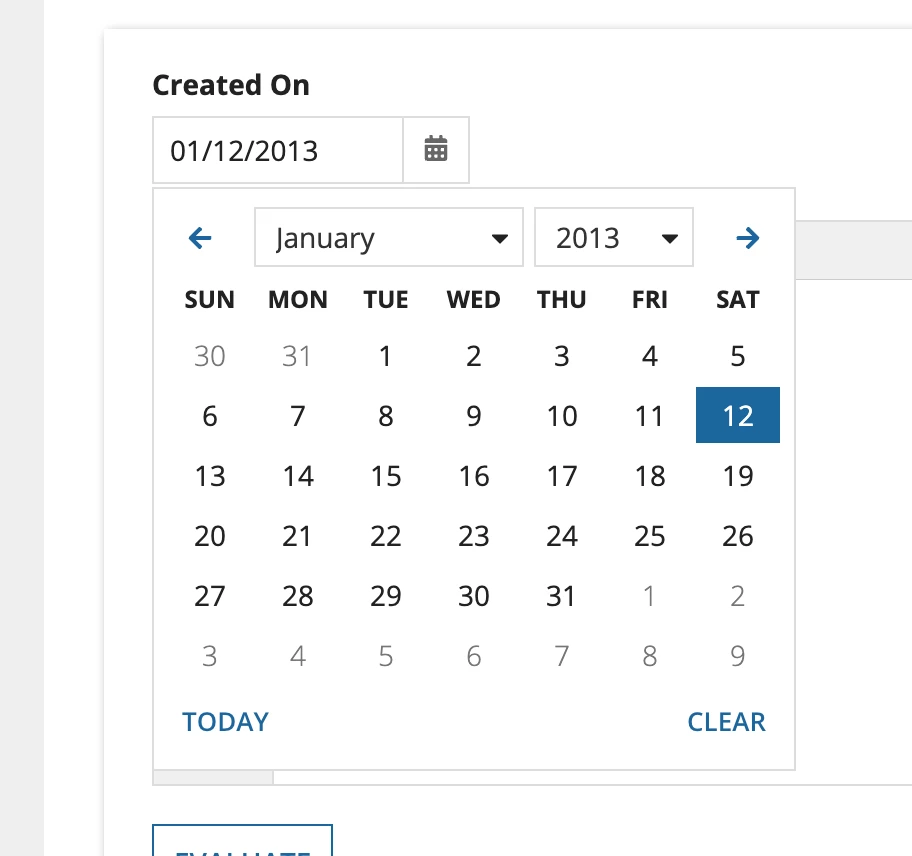
Task: Pick date 7 in the second row
Action: (x=298, y=415)
